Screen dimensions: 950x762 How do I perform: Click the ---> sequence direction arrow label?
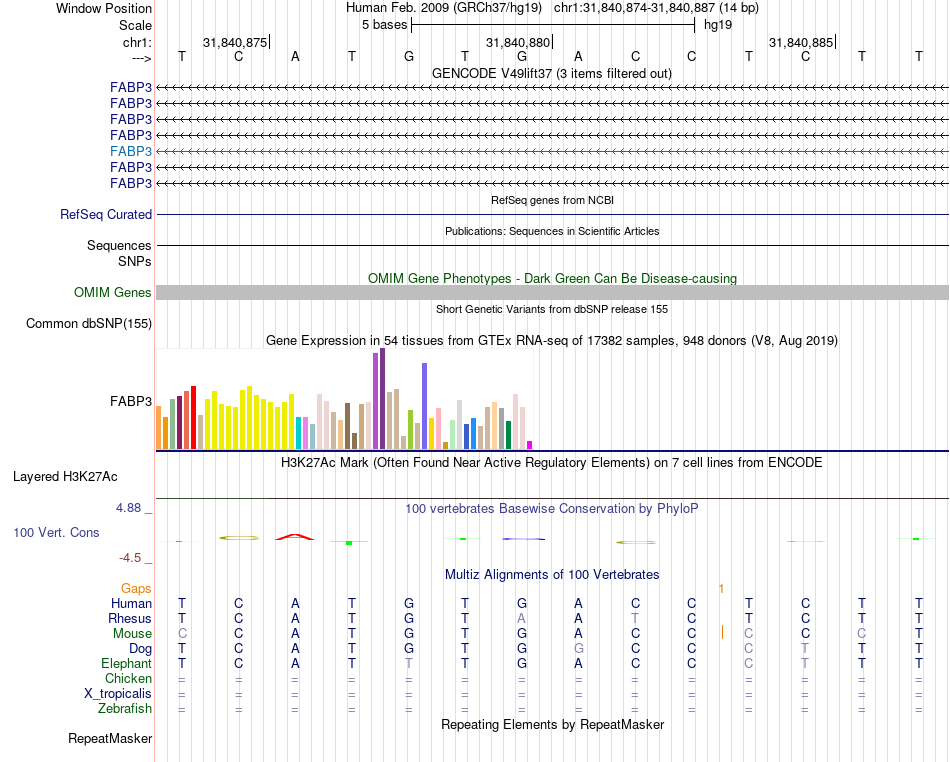tap(141, 58)
